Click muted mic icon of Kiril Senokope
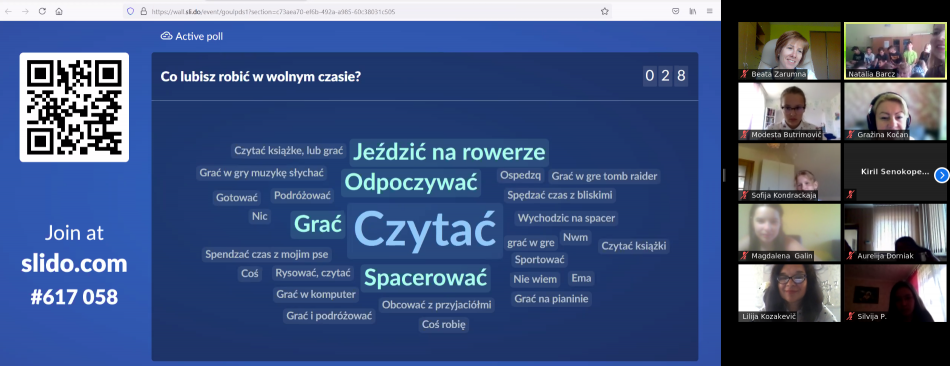The width and height of the screenshot is (950, 366). point(851,195)
